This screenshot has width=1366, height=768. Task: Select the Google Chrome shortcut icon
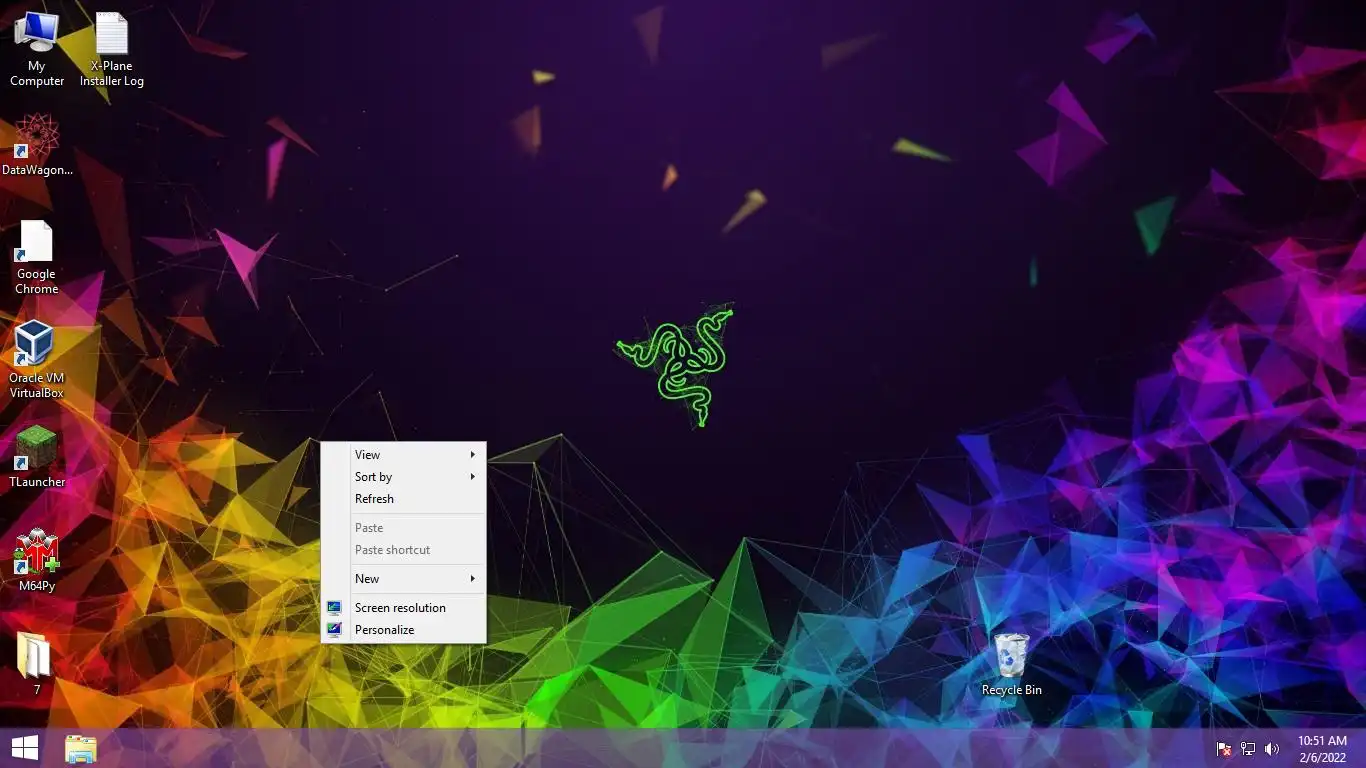(x=37, y=258)
